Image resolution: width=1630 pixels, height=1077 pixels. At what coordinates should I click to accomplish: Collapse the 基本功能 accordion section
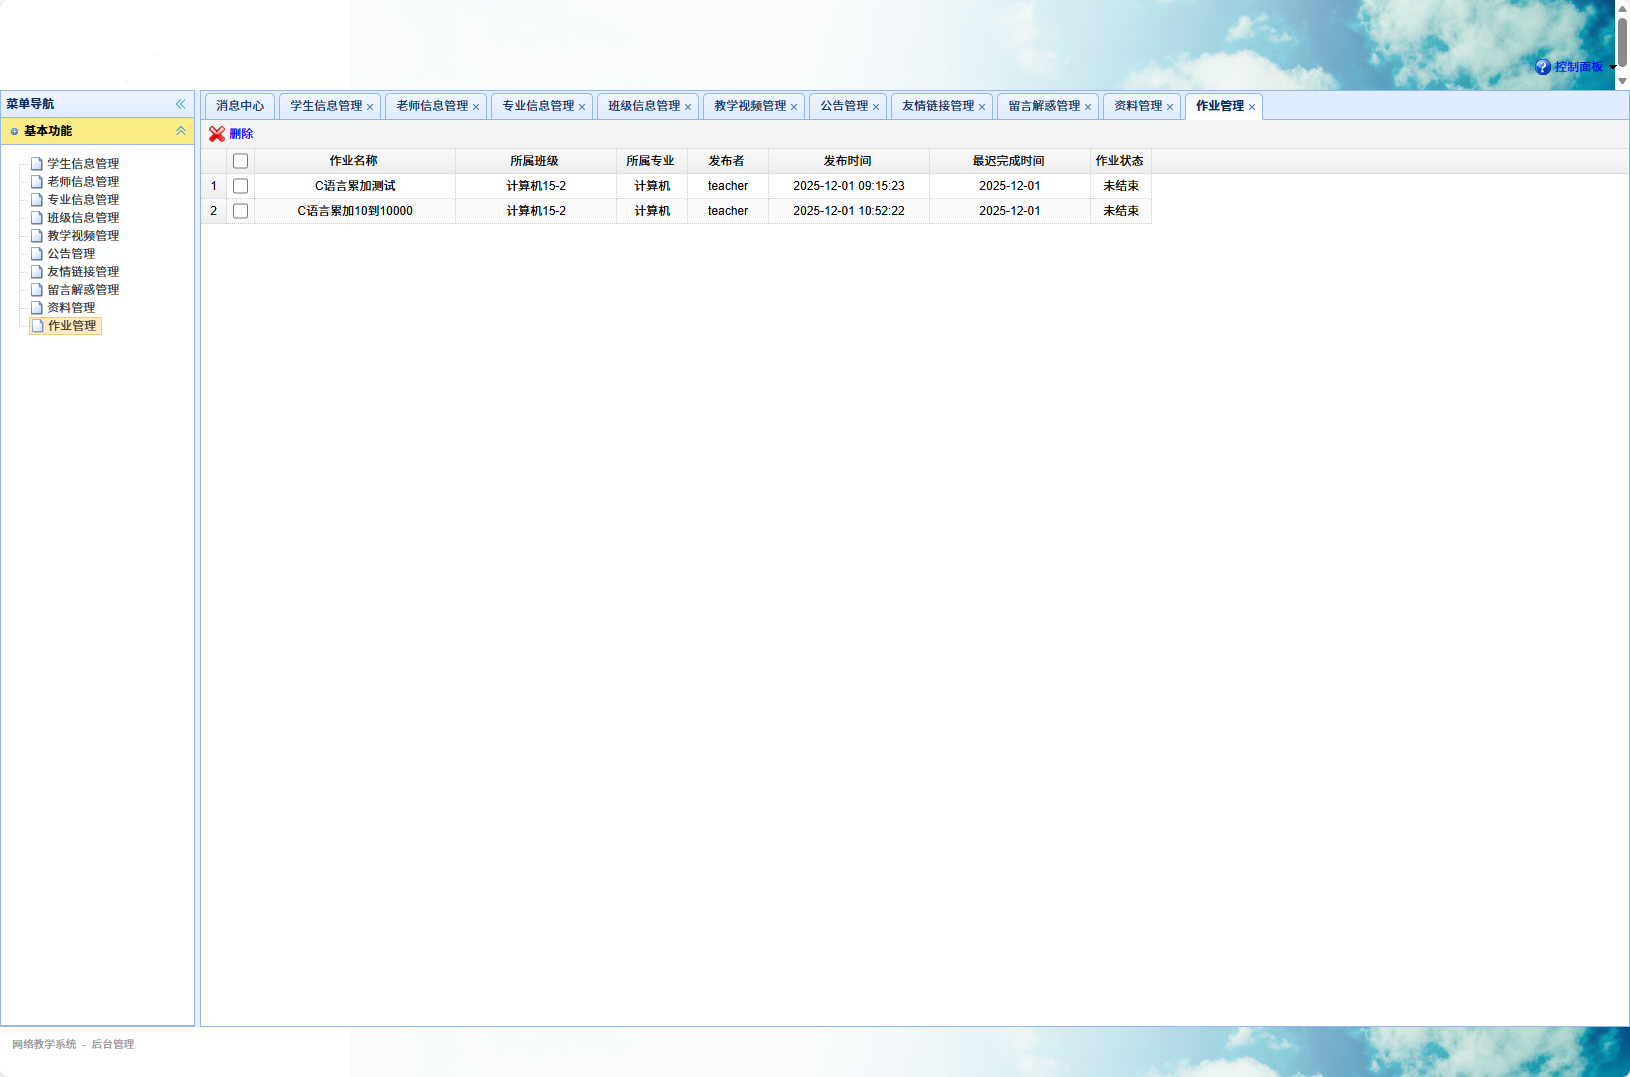[x=181, y=131]
